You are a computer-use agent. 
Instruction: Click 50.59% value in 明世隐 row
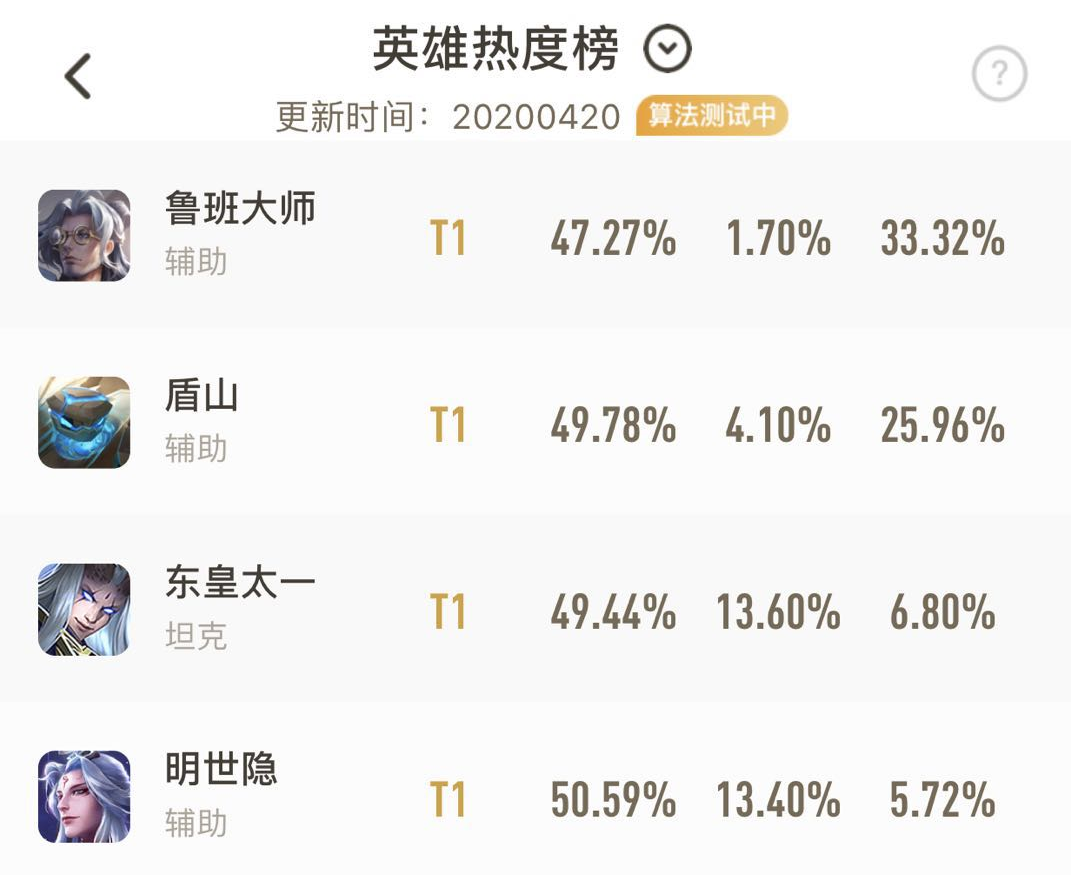pyautogui.click(x=613, y=799)
